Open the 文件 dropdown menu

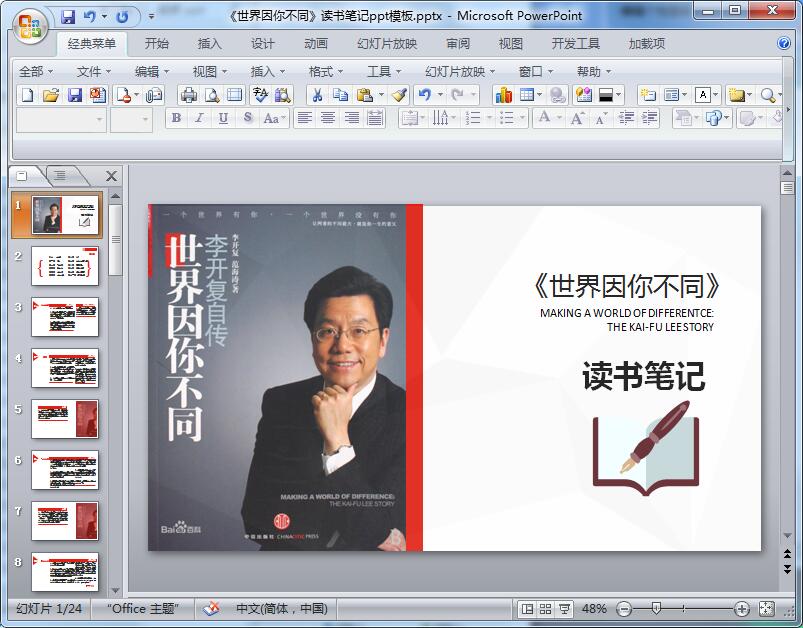pos(94,72)
